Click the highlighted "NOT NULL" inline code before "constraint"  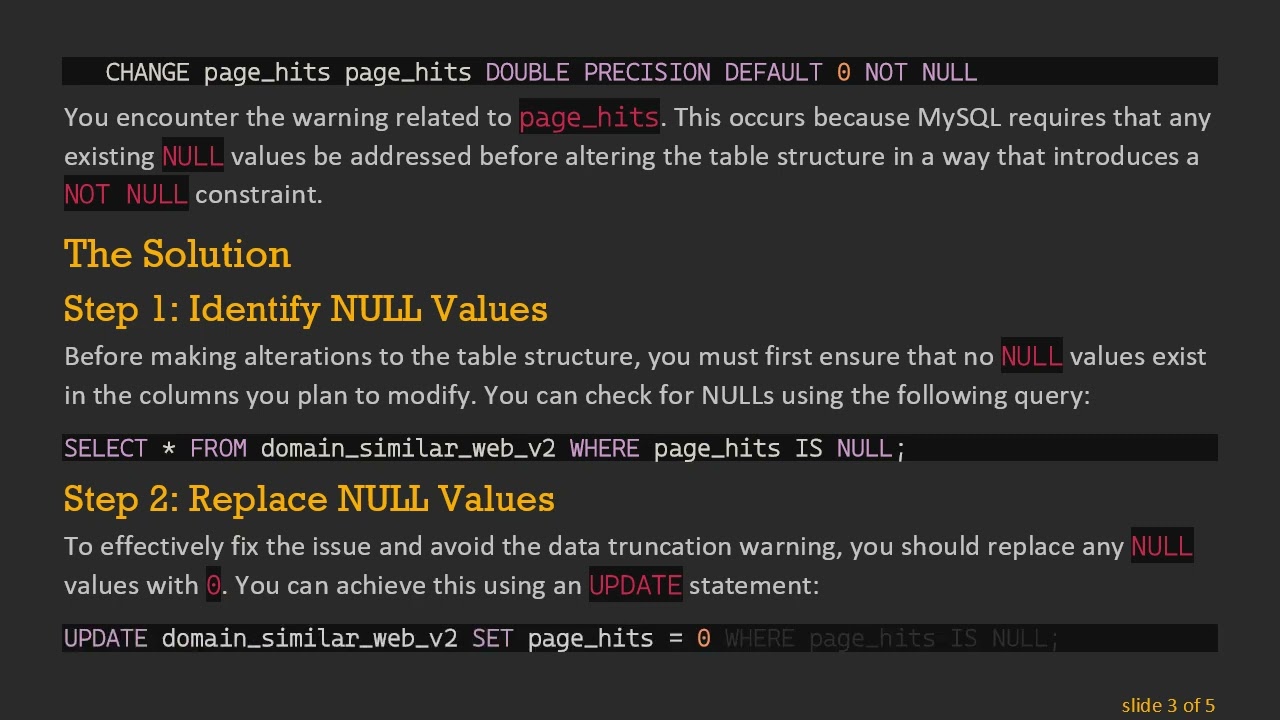pyautogui.click(x=126, y=195)
